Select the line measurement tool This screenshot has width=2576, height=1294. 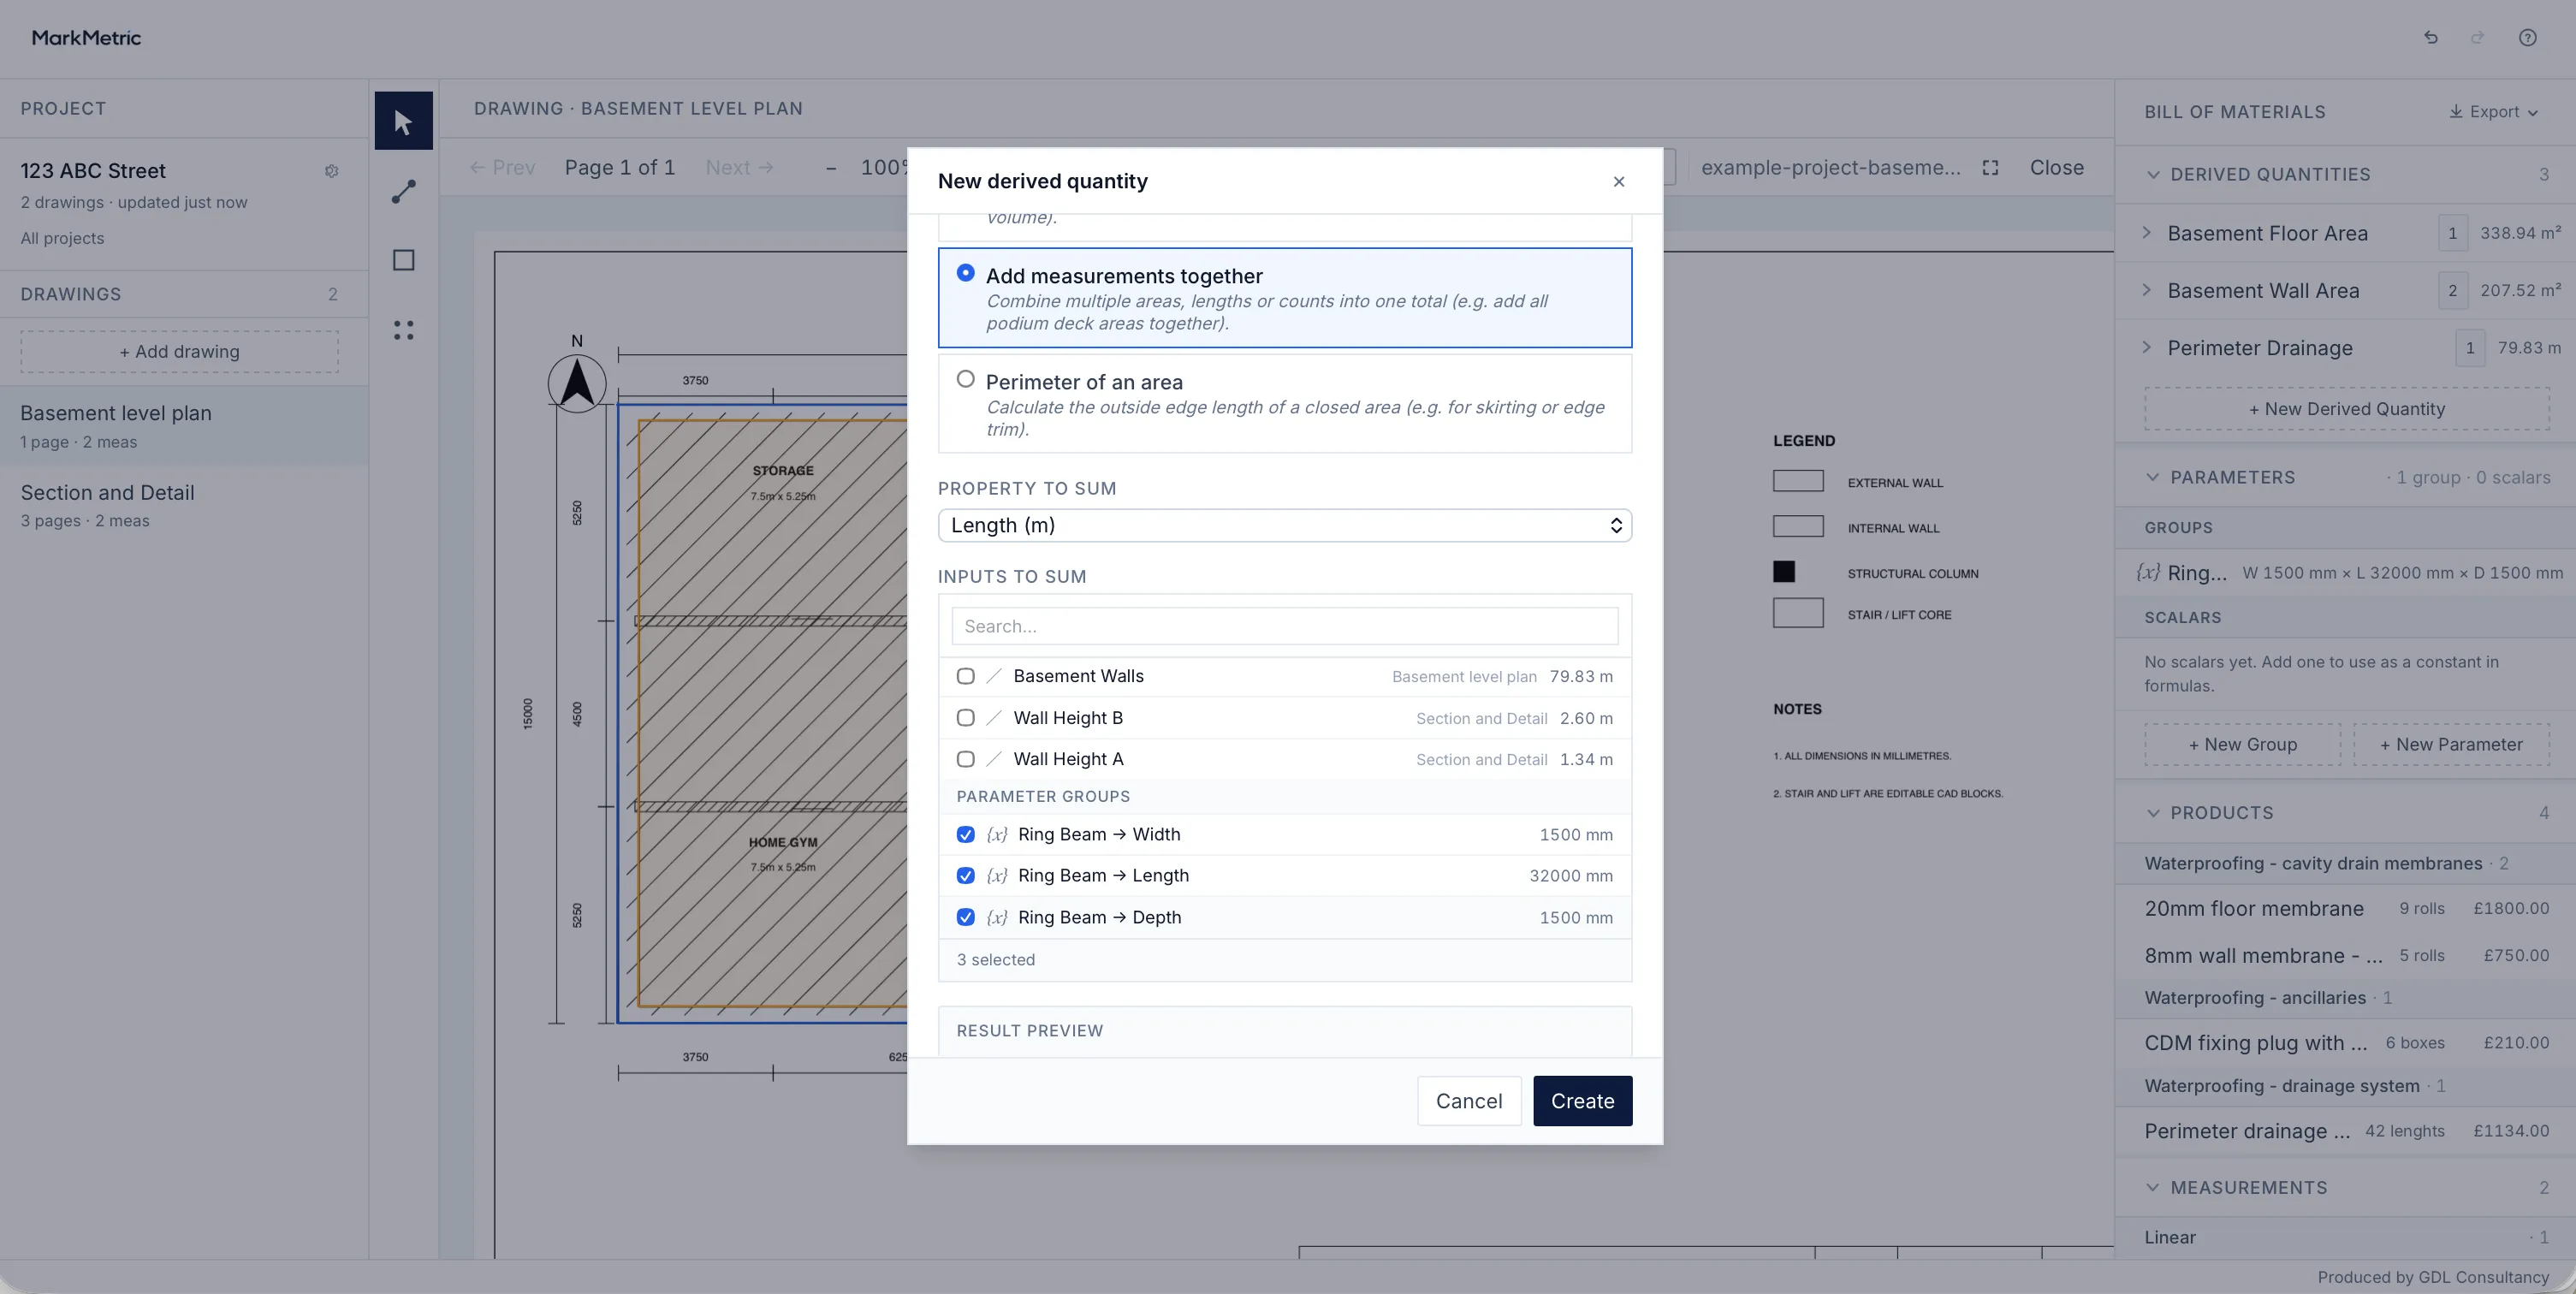(x=403, y=191)
